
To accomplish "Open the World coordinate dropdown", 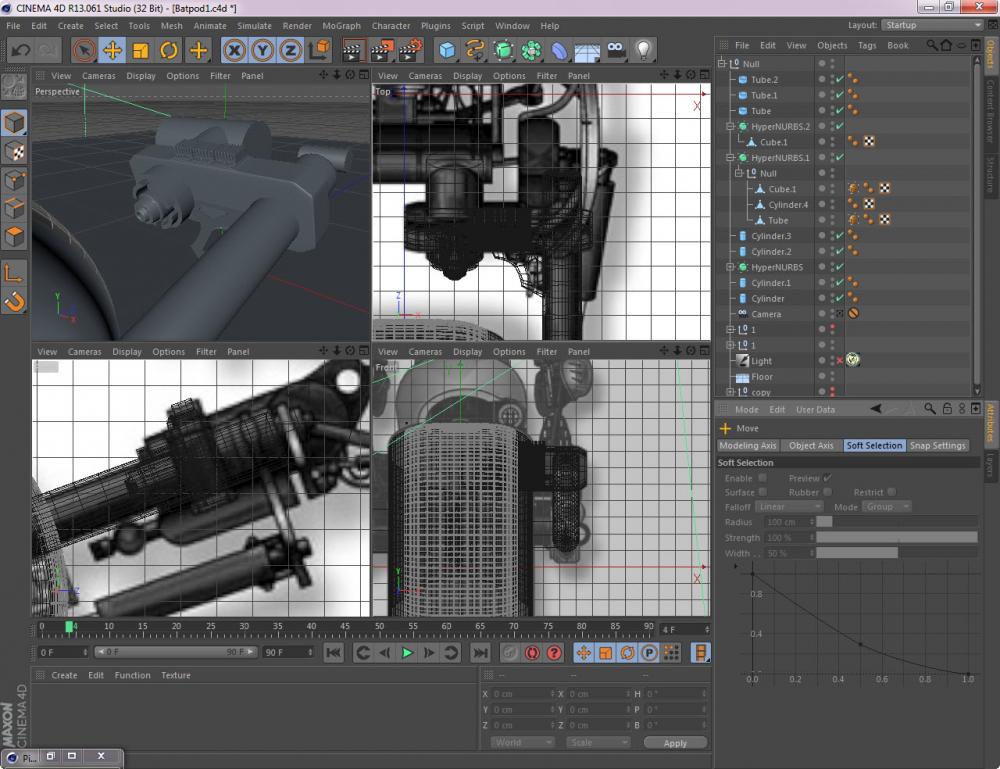I will click(x=522, y=742).
